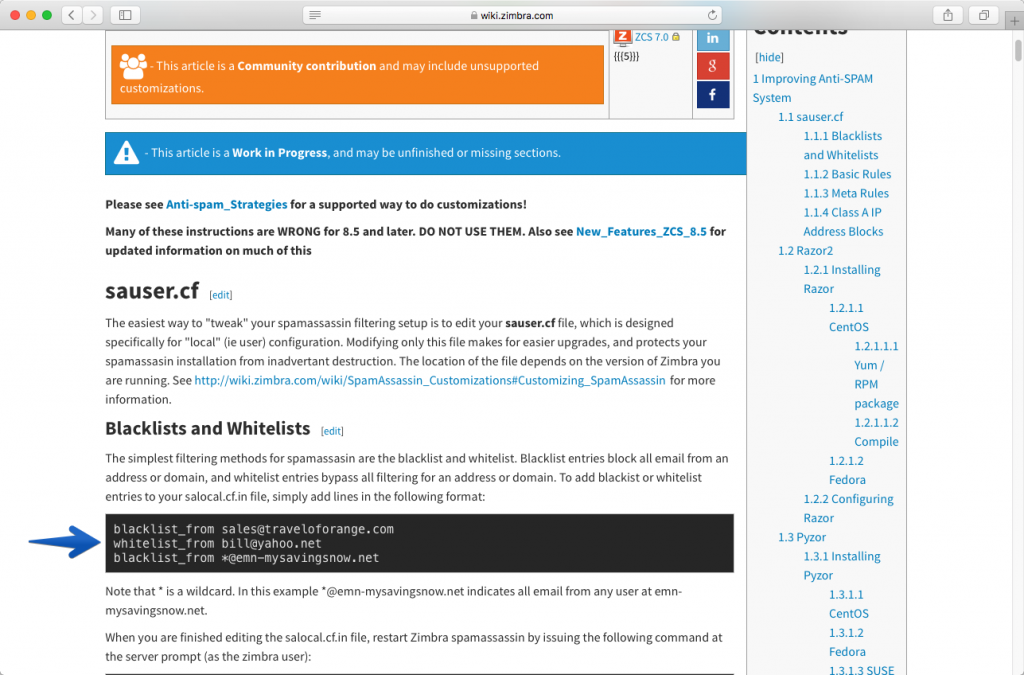Click the ZCS 7.0 Zimbra icon

622,37
